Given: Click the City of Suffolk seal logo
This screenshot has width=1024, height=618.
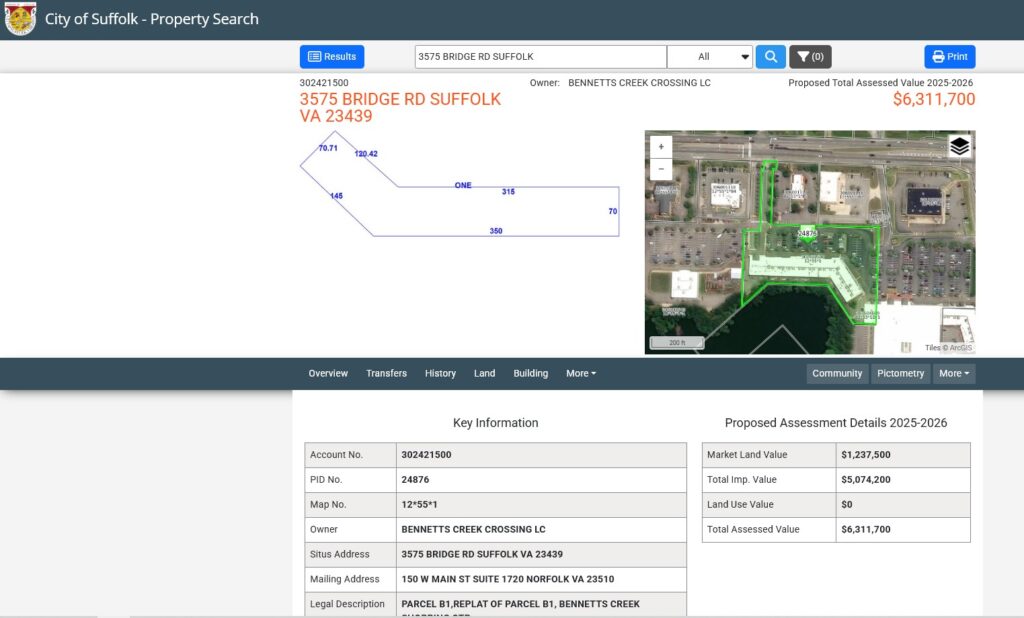Looking at the screenshot, I should (20, 19).
